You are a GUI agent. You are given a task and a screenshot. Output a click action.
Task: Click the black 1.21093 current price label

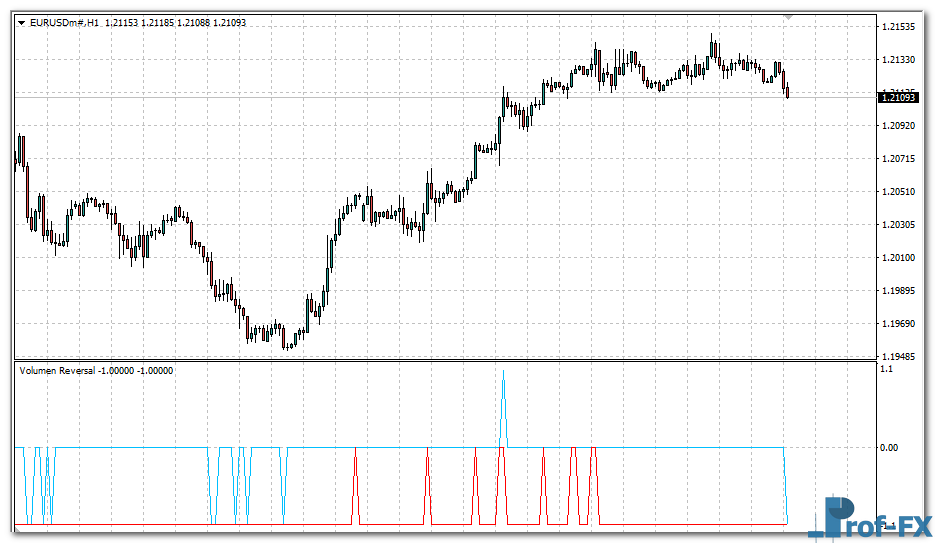(x=897, y=97)
